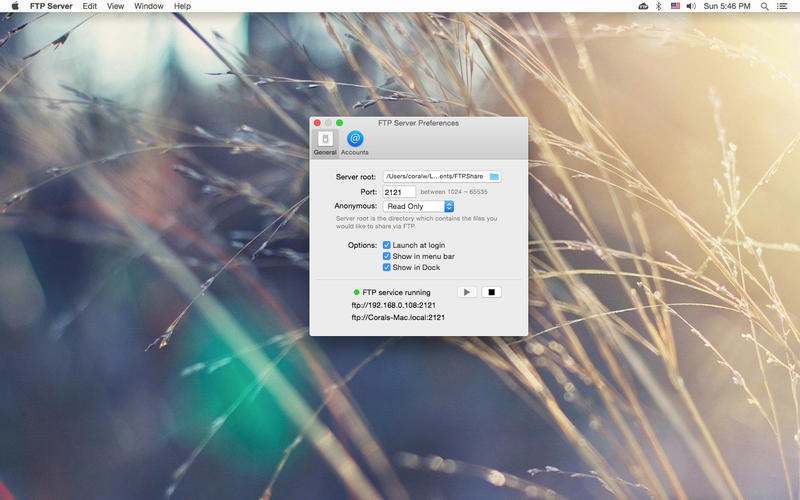Image resolution: width=800 pixels, height=500 pixels.
Task: Stop the FTP service
Action: pyautogui.click(x=491, y=292)
